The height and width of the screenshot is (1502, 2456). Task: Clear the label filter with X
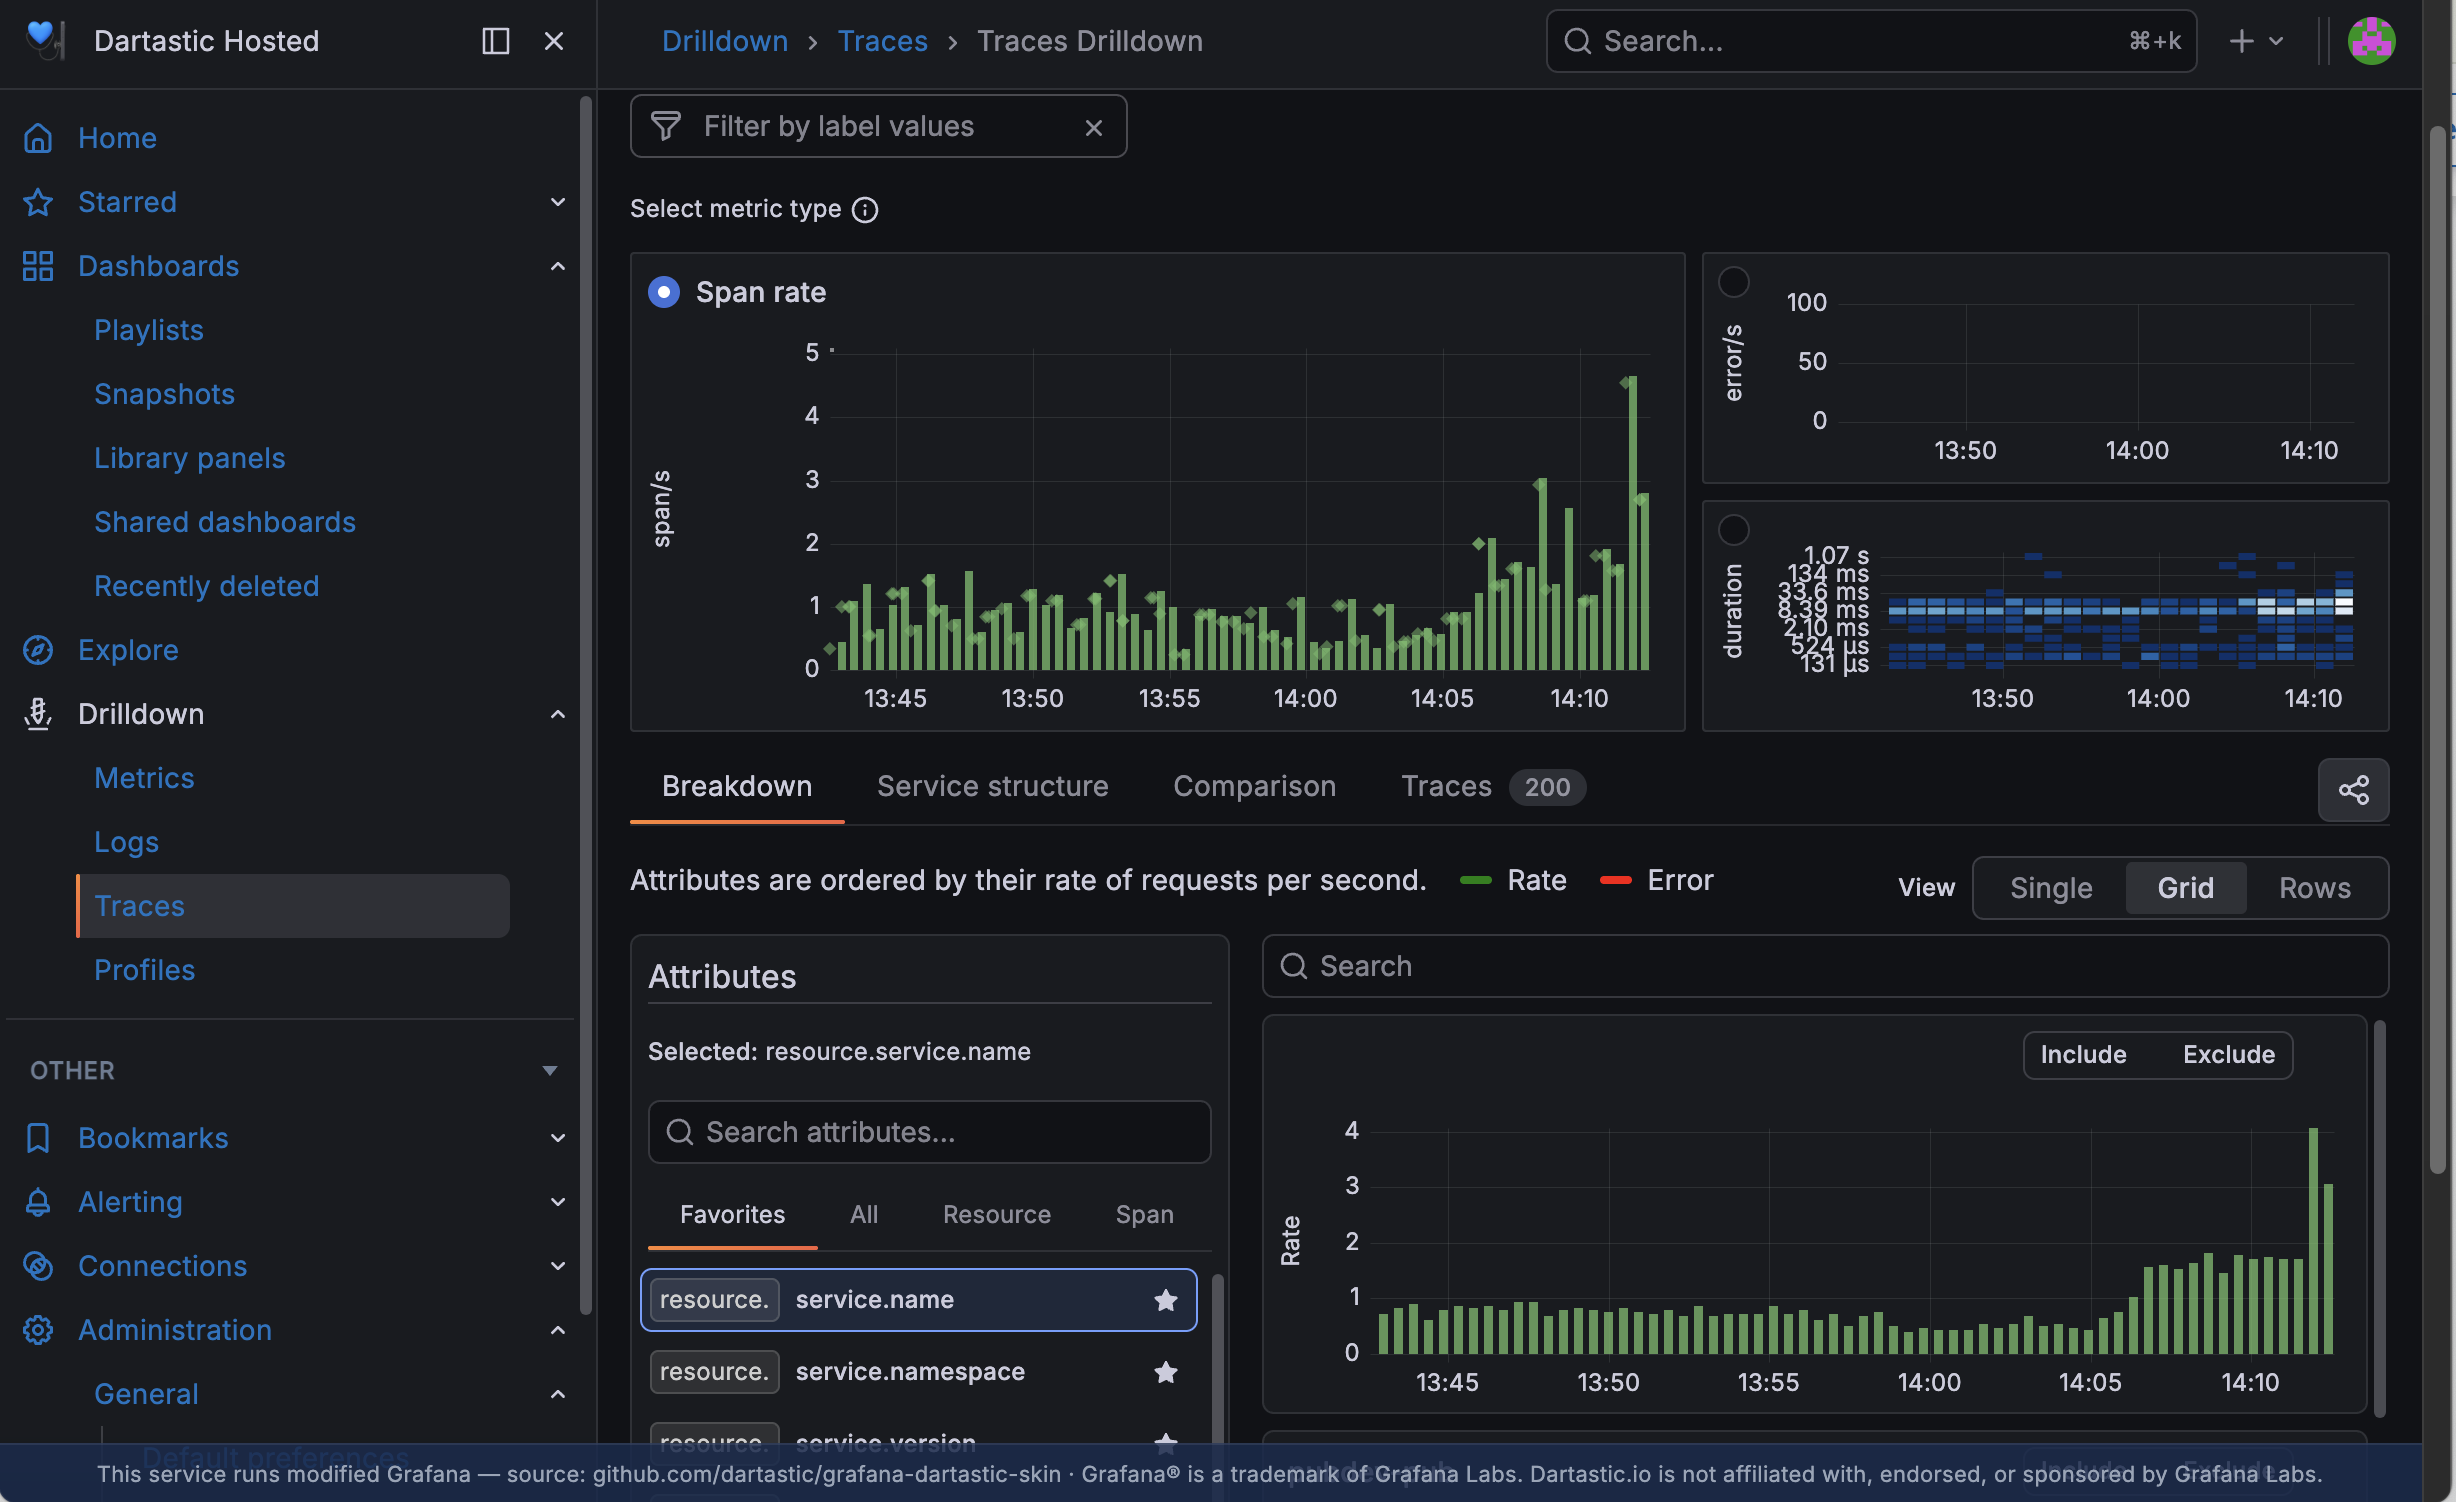(1094, 127)
